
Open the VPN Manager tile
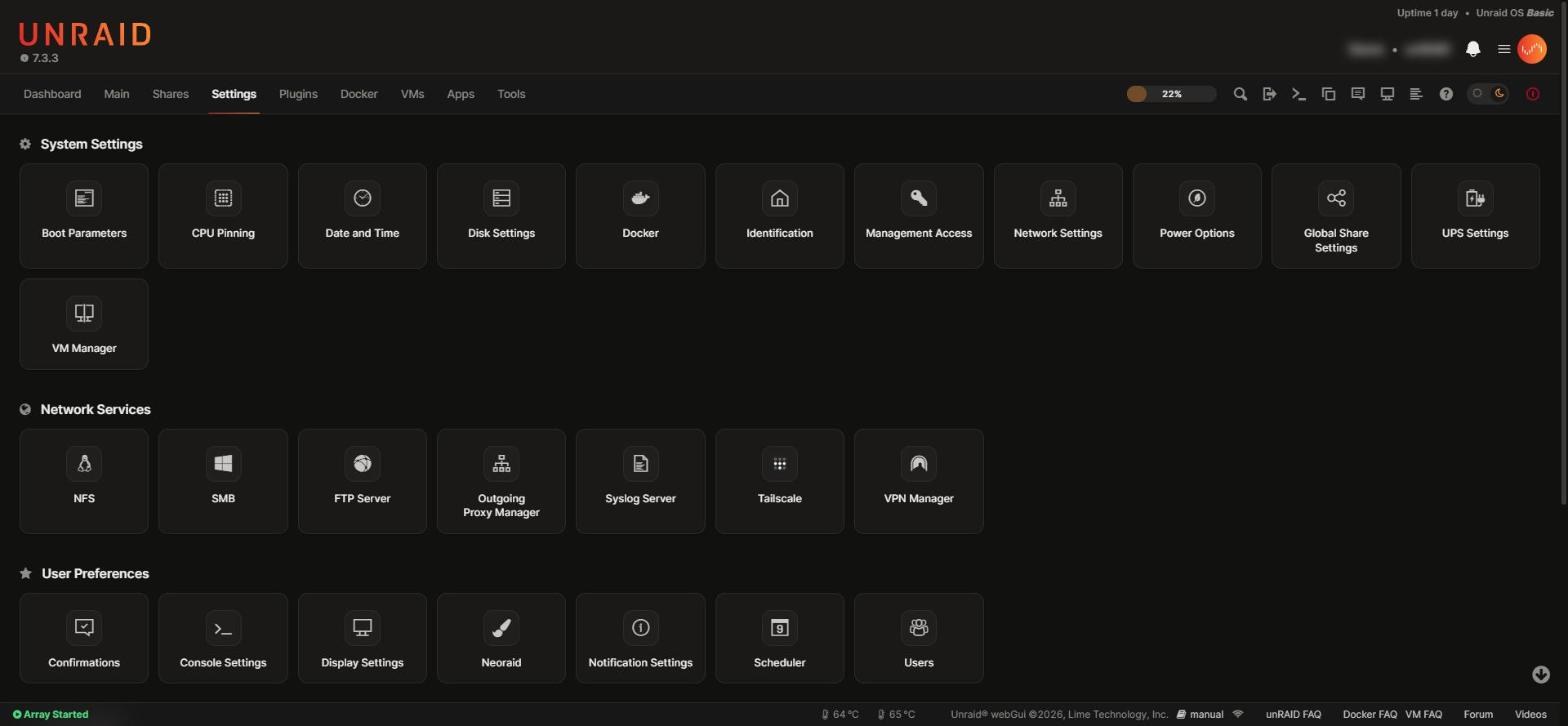click(x=919, y=481)
